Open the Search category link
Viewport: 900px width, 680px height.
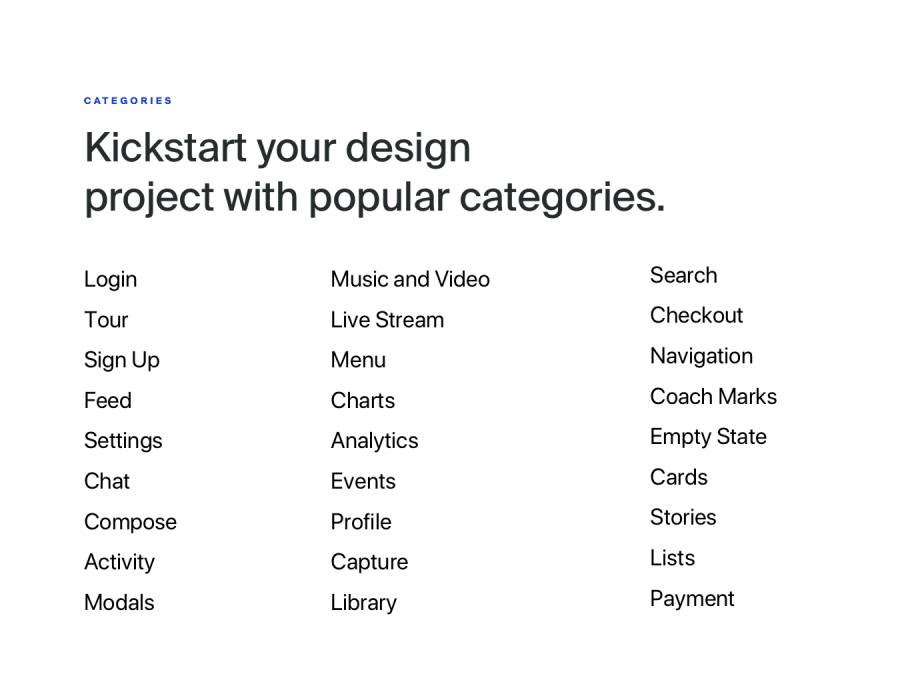[x=683, y=275]
